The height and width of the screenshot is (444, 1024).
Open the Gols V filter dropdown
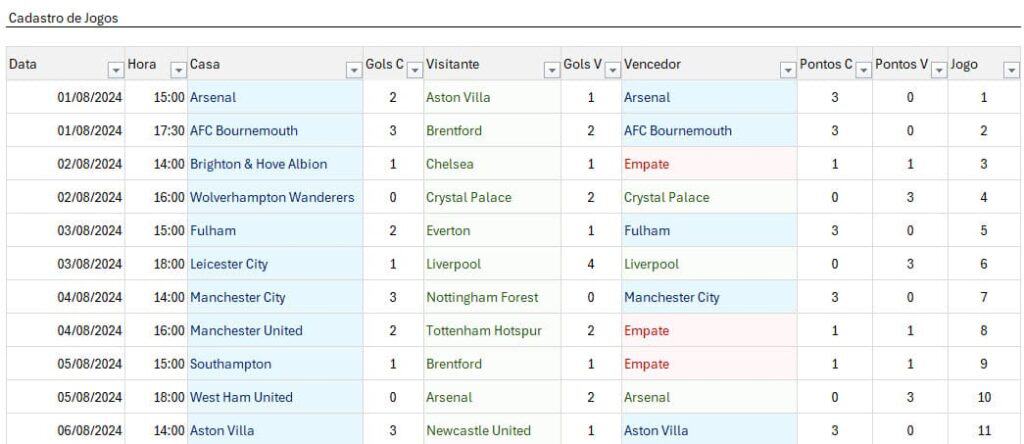tap(613, 69)
